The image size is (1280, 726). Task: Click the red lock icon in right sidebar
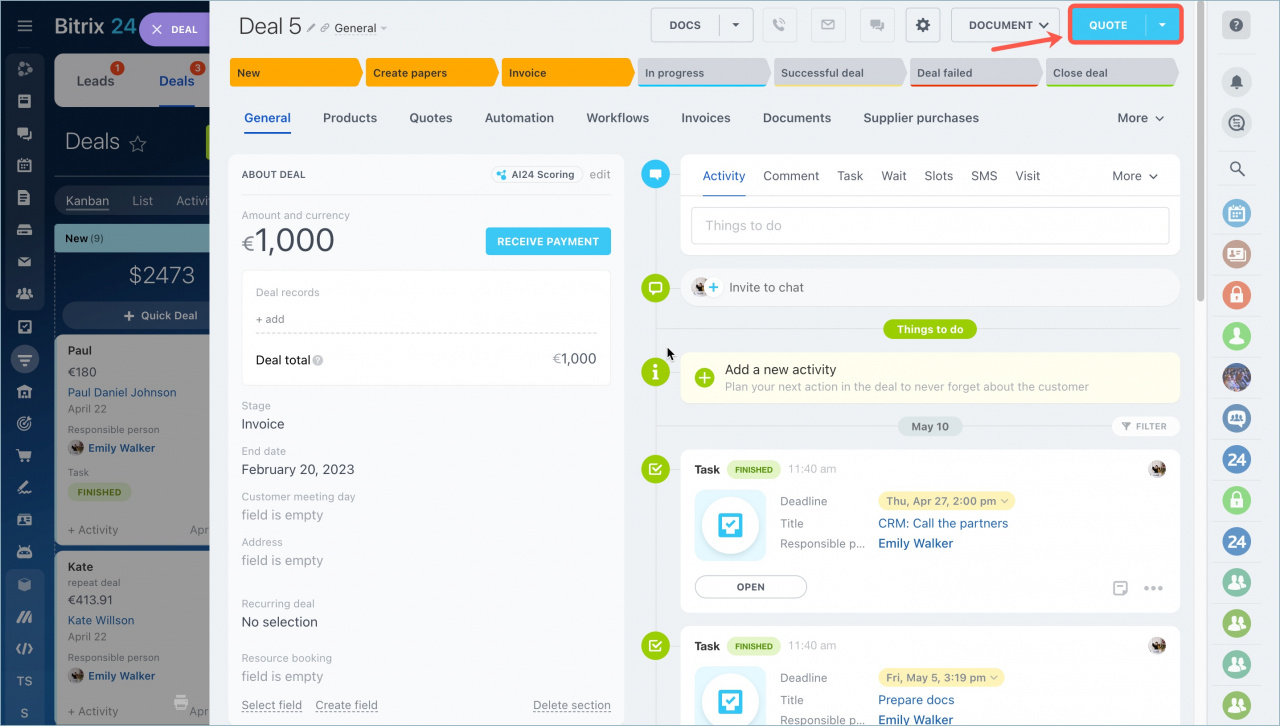1237,295
